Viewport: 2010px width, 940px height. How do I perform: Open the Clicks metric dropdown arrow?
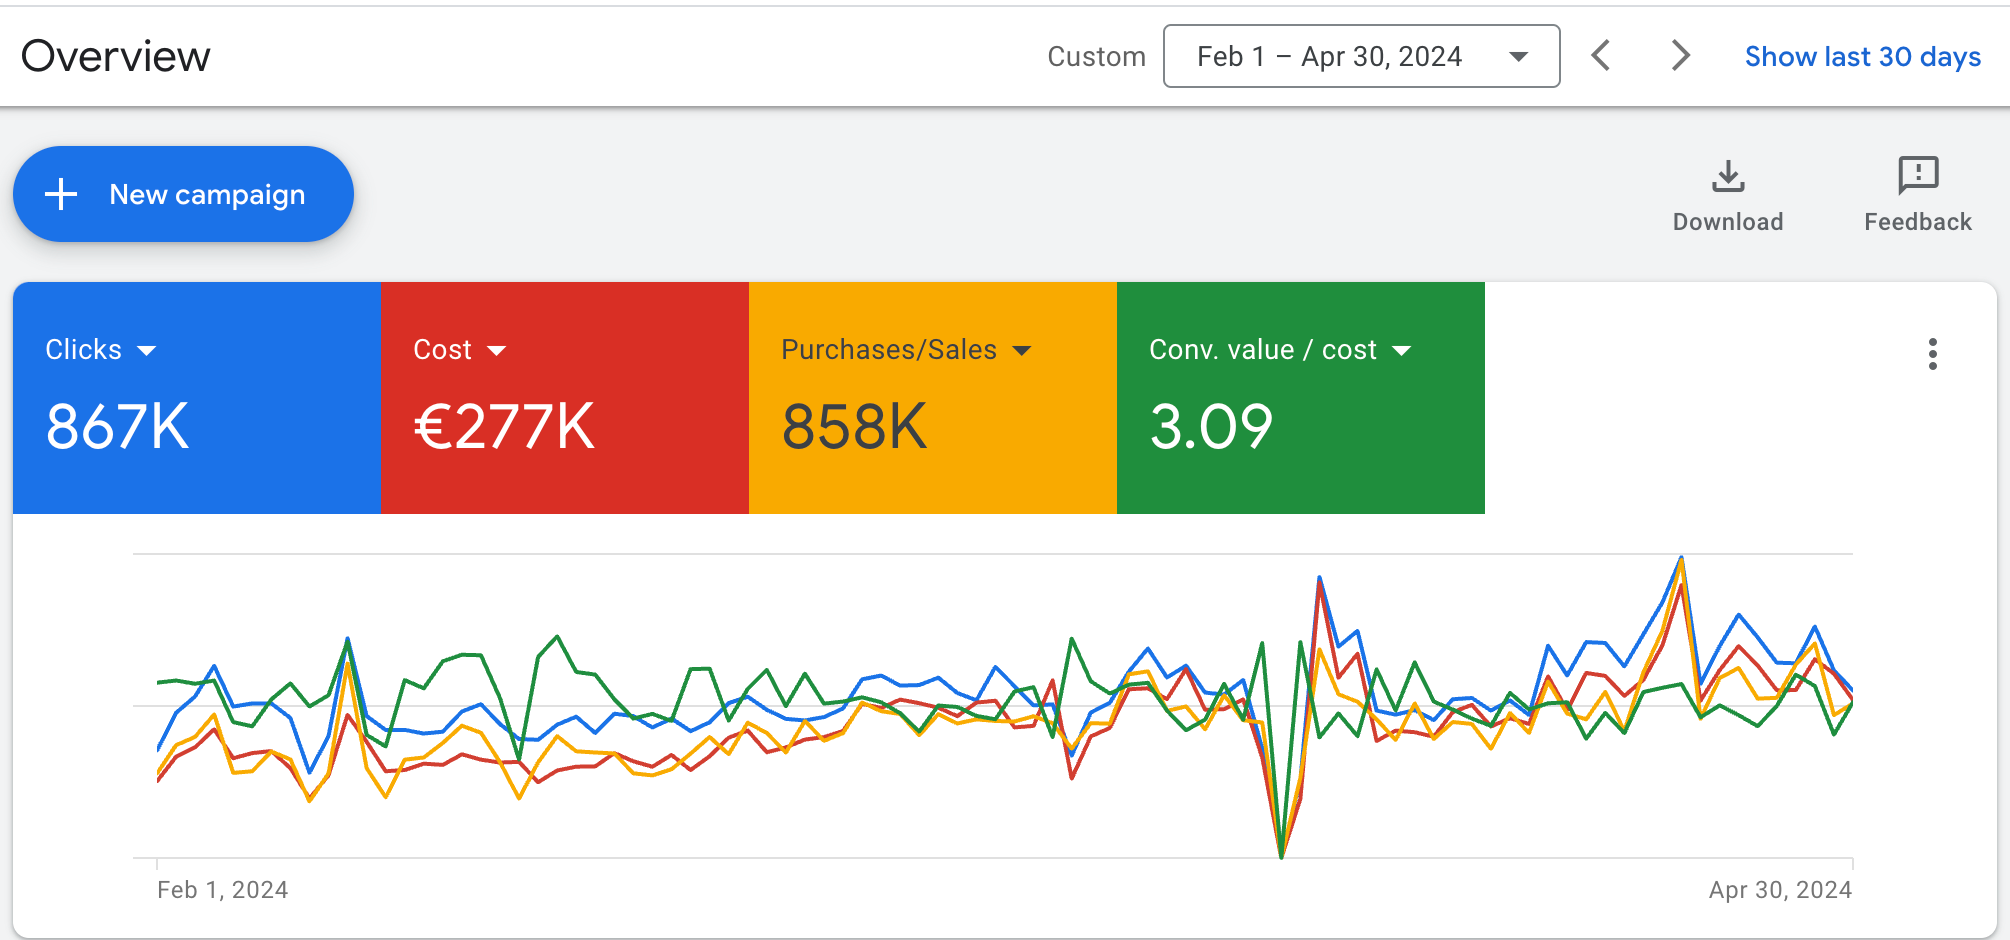[147, 351]
